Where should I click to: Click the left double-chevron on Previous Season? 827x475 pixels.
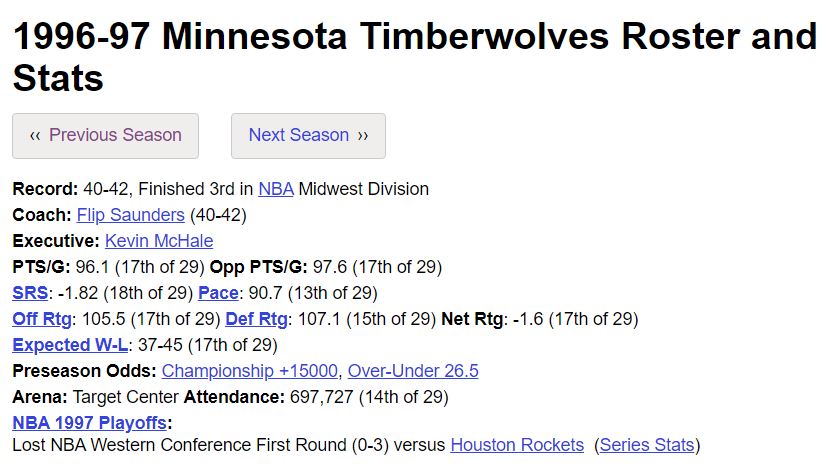coord(35,135)
